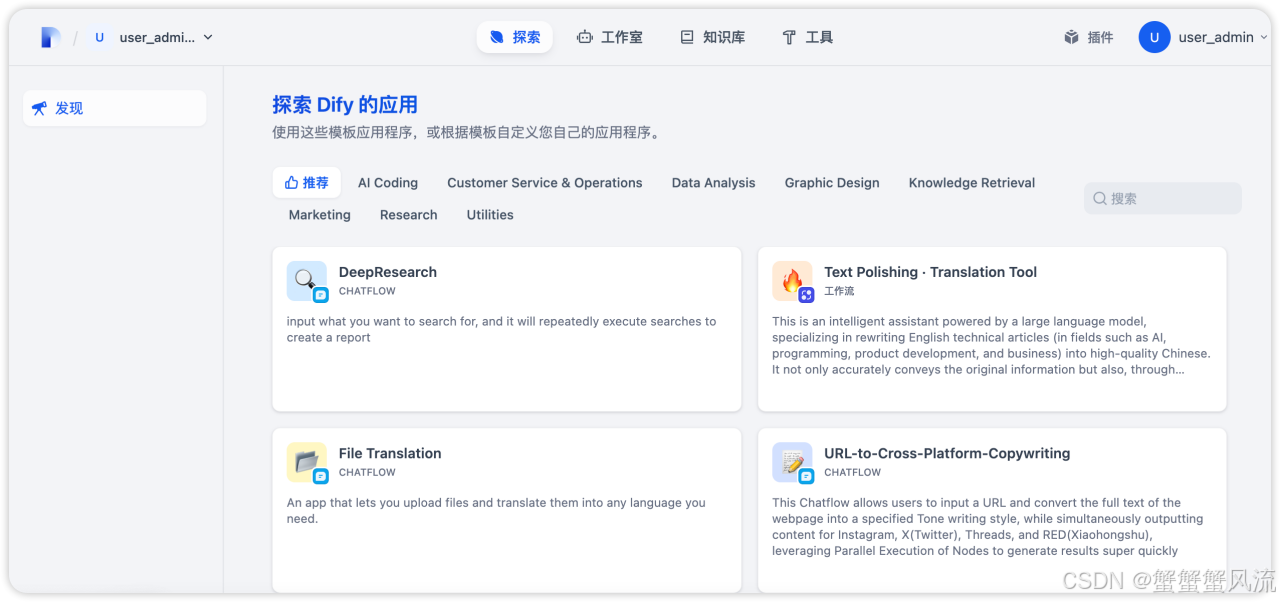The width and height of the screenshot is (1280, 602).
Task: Open the 探索 tab in the top navigation
Action: pyautogui.click(x=515, y=37)
